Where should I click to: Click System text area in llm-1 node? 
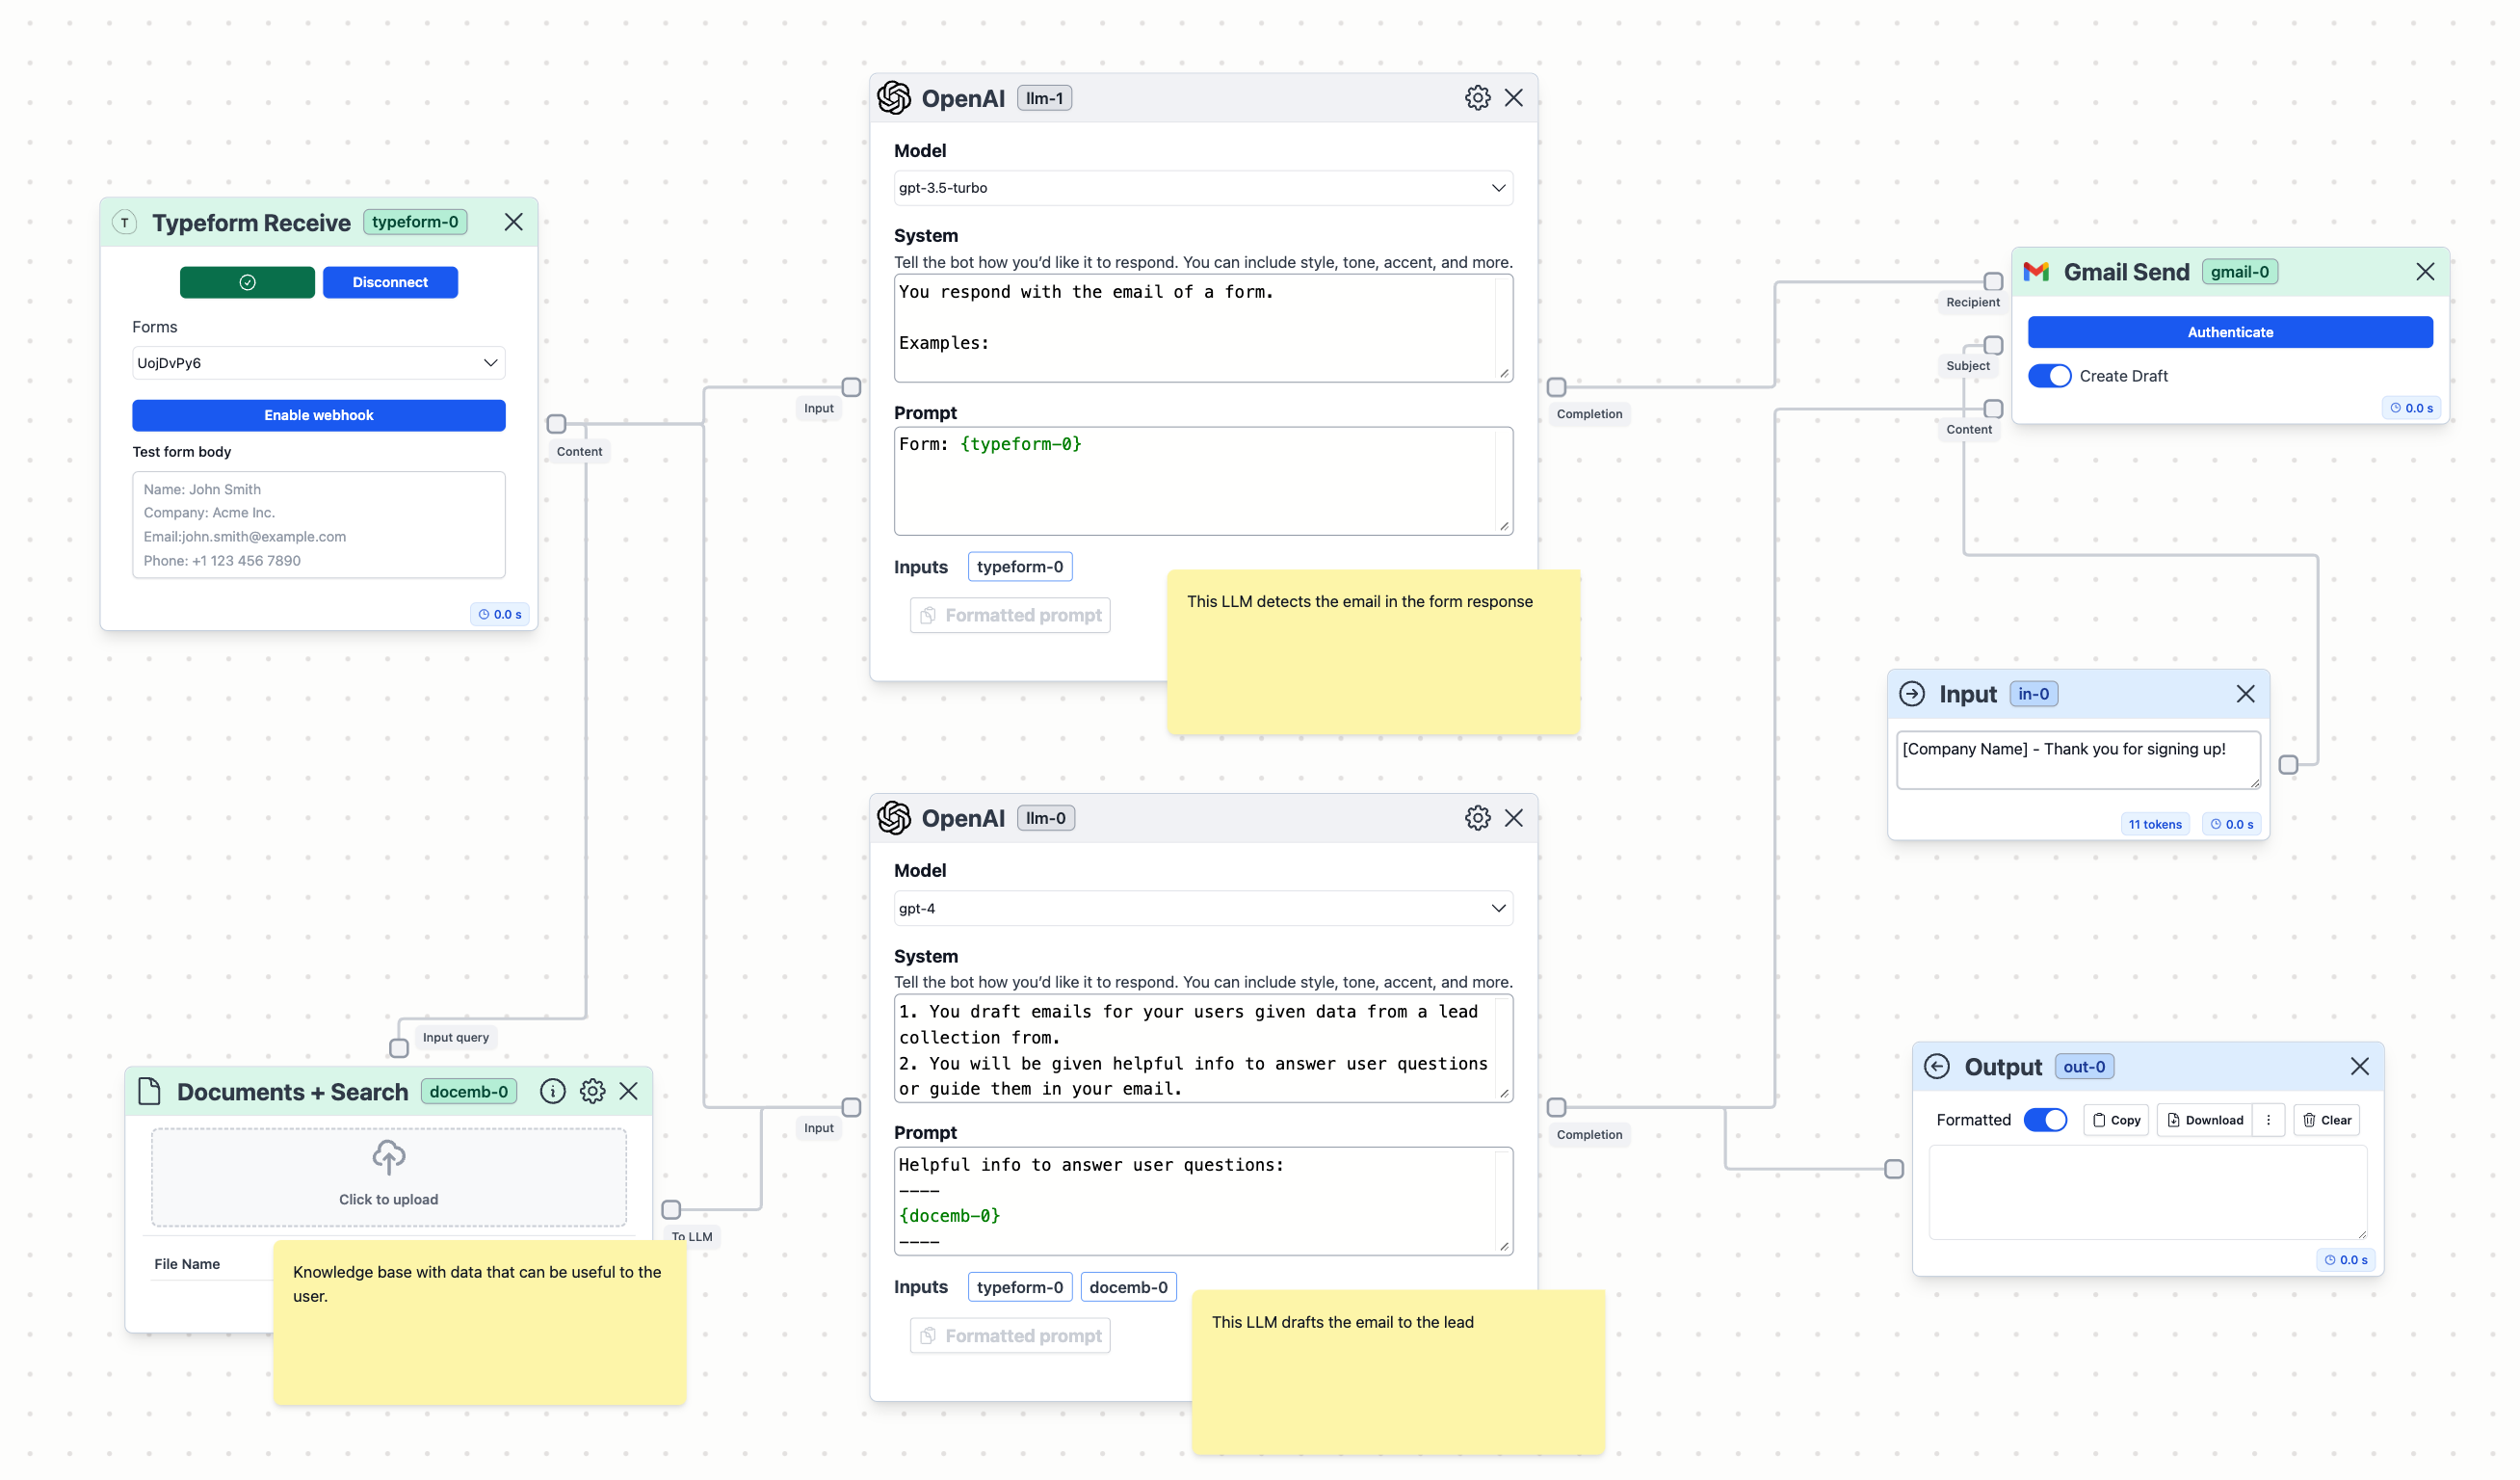1203,328
